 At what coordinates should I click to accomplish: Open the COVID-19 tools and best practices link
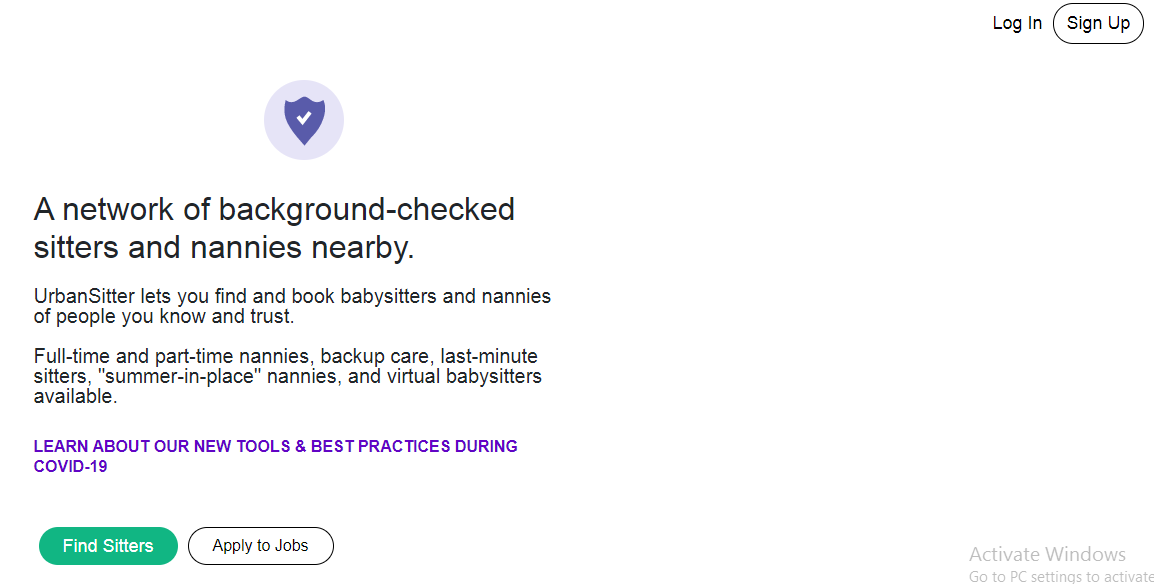coord(275,447)
